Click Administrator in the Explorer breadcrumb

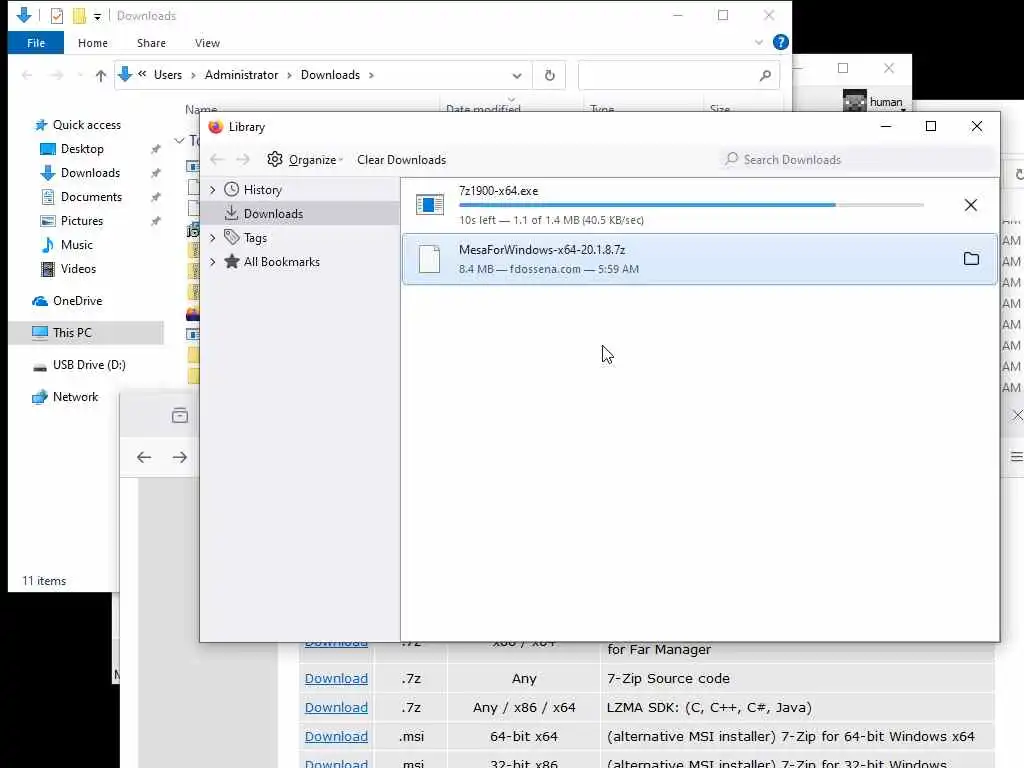pyautogui.click(x=241, y=74)
